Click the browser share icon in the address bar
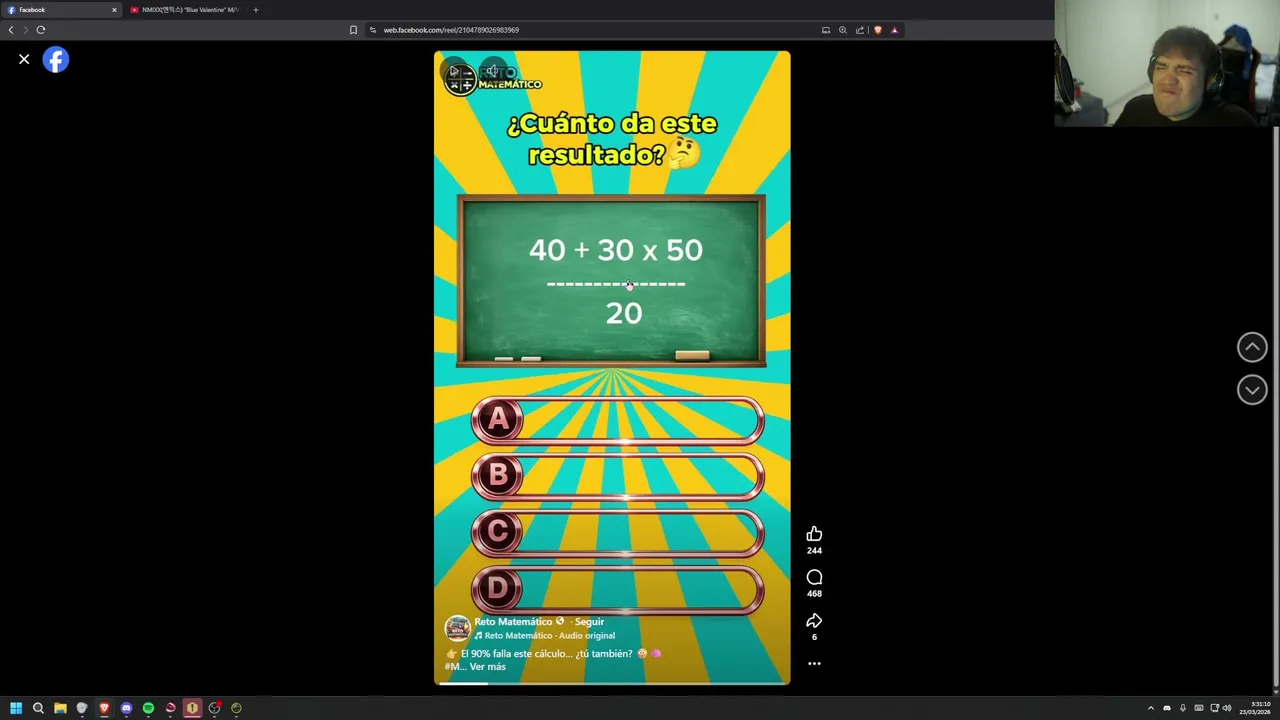Viewport: 1280px width, 720px height. (860, 30)
